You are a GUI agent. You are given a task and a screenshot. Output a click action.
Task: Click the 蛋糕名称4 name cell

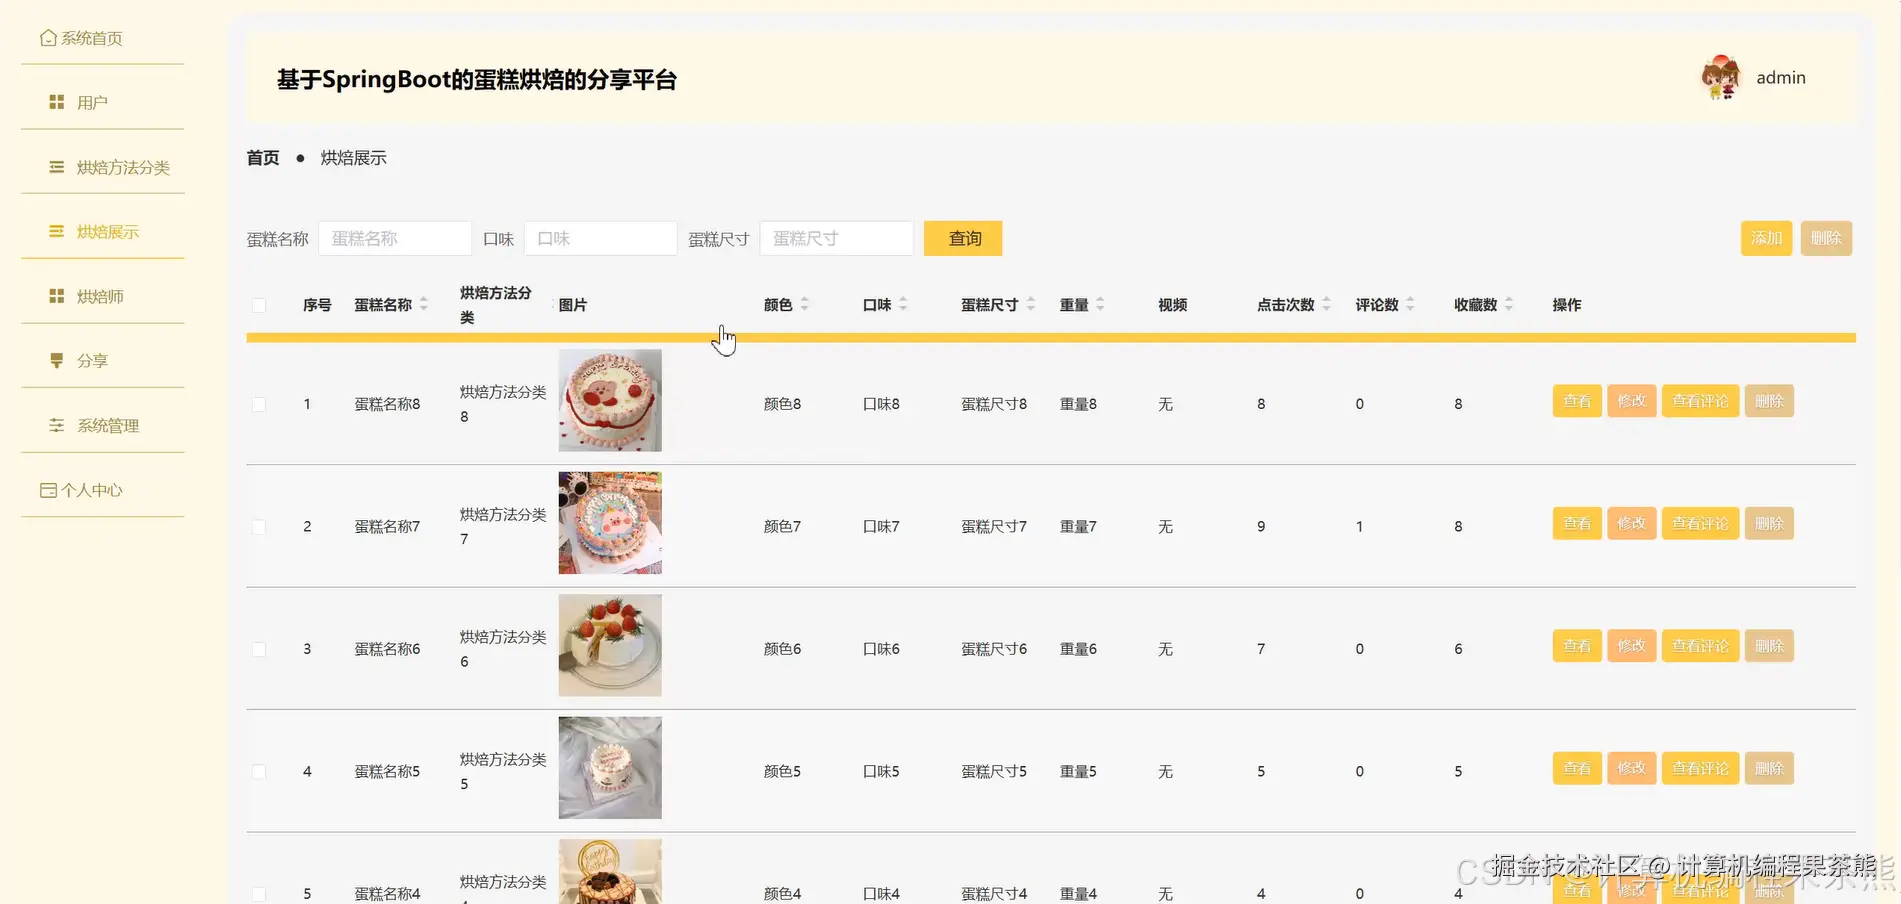[387, 894]
